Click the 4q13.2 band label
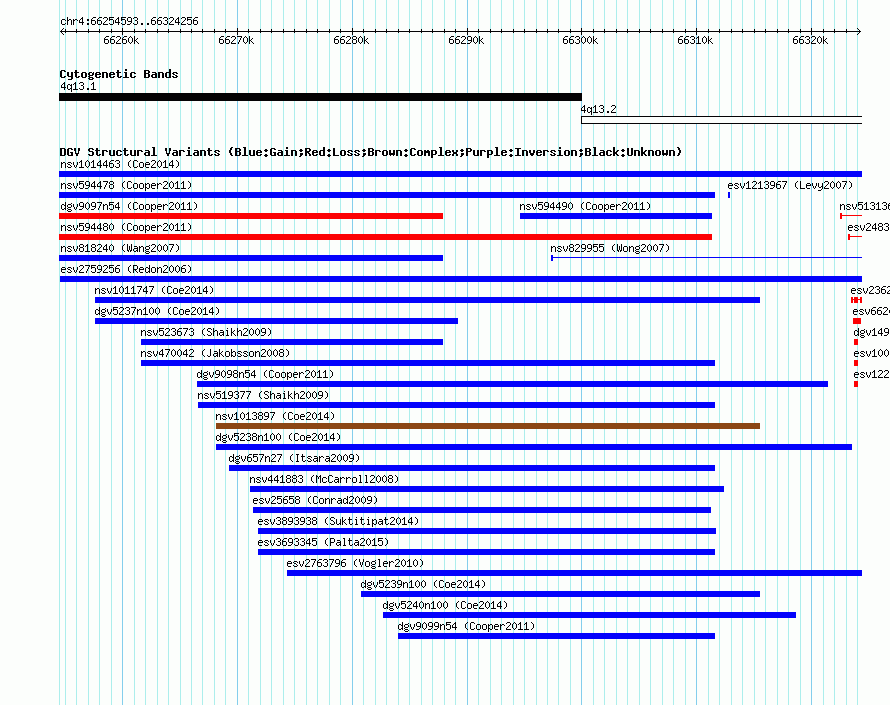Image resolution: width=890 pixels, height=705 pixels. pyautogui.click(x=598, y=109)
